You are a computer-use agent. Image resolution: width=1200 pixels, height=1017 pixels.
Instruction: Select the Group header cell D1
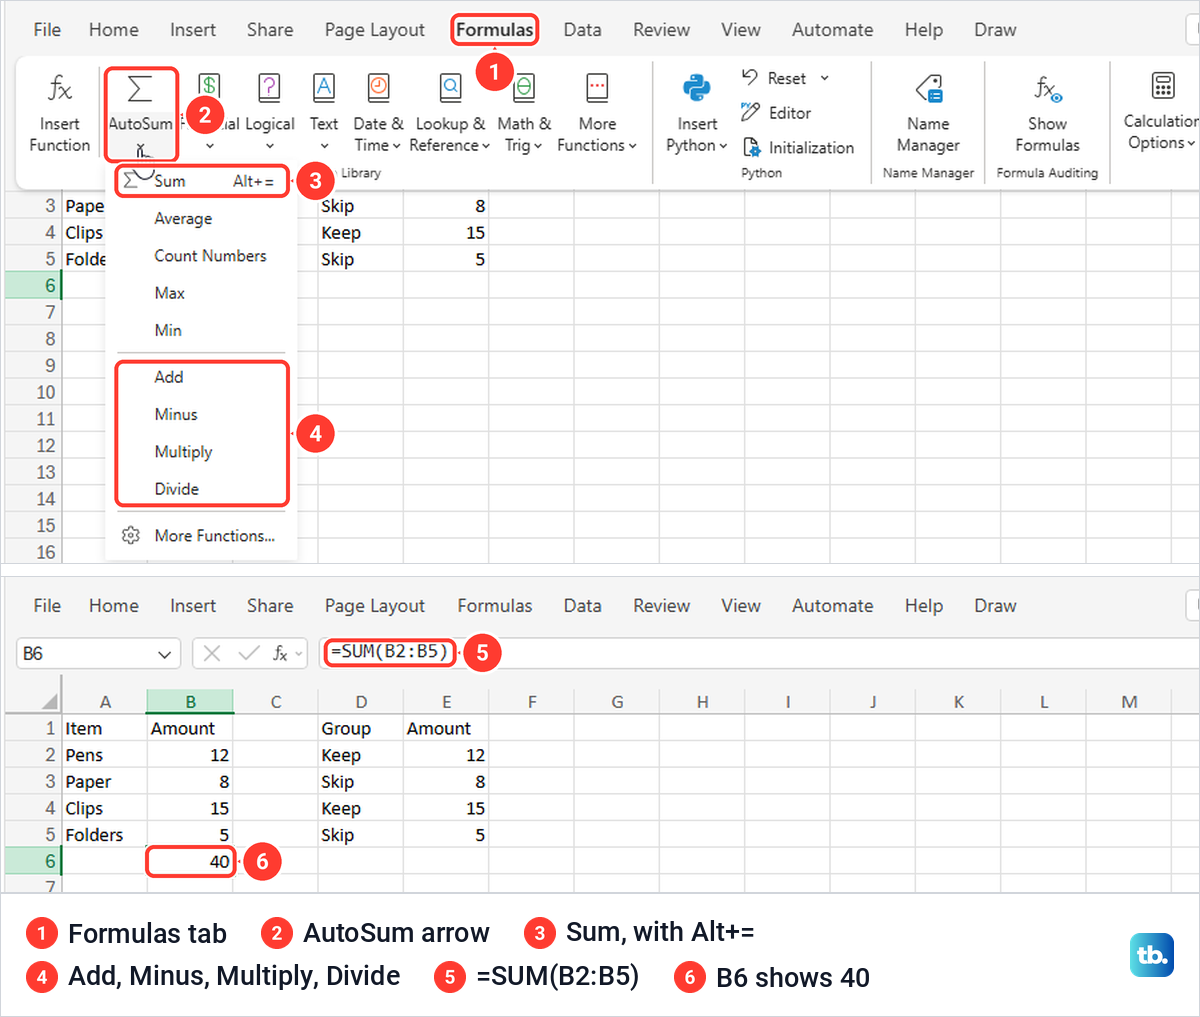[x=361, y=728]
